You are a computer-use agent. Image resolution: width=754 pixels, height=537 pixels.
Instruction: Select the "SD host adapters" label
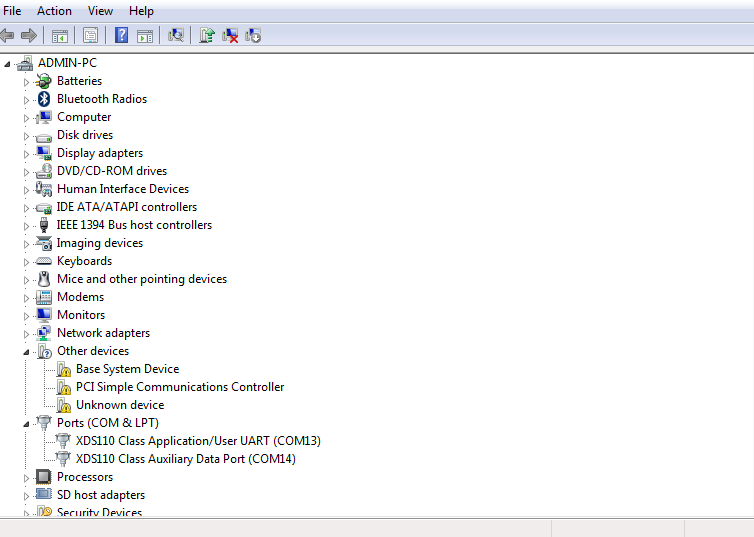click(x=101, y=495)
